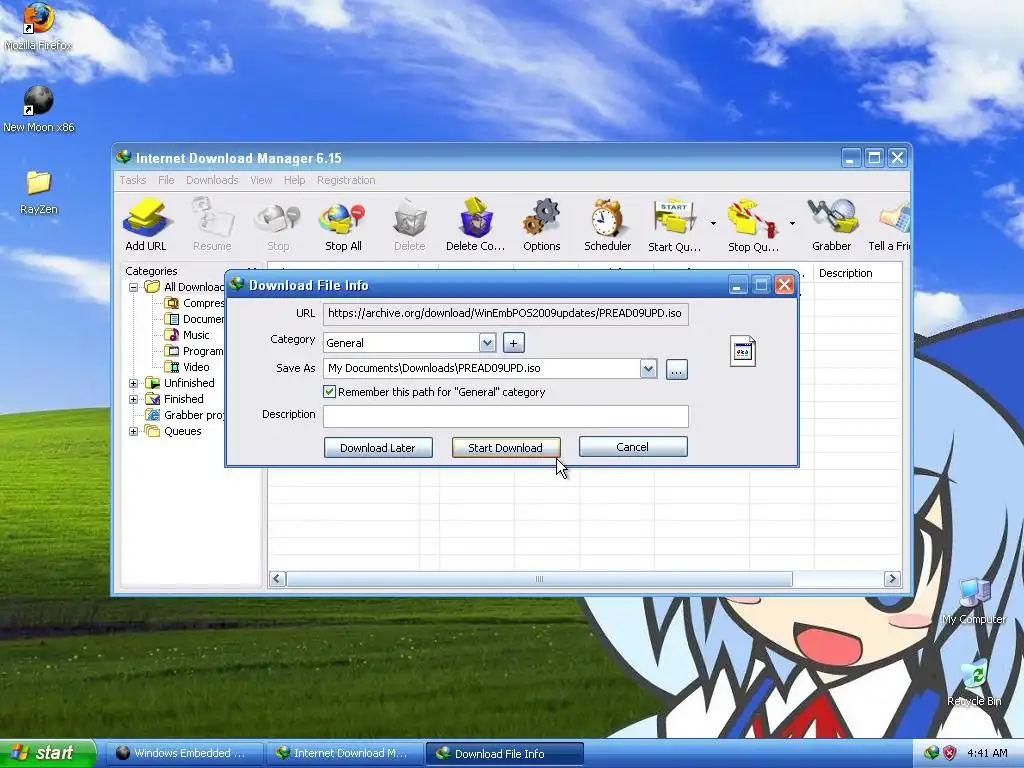Expand the Queues tree node
Viewport: 1024px width, 768px height.
[133, 431]
